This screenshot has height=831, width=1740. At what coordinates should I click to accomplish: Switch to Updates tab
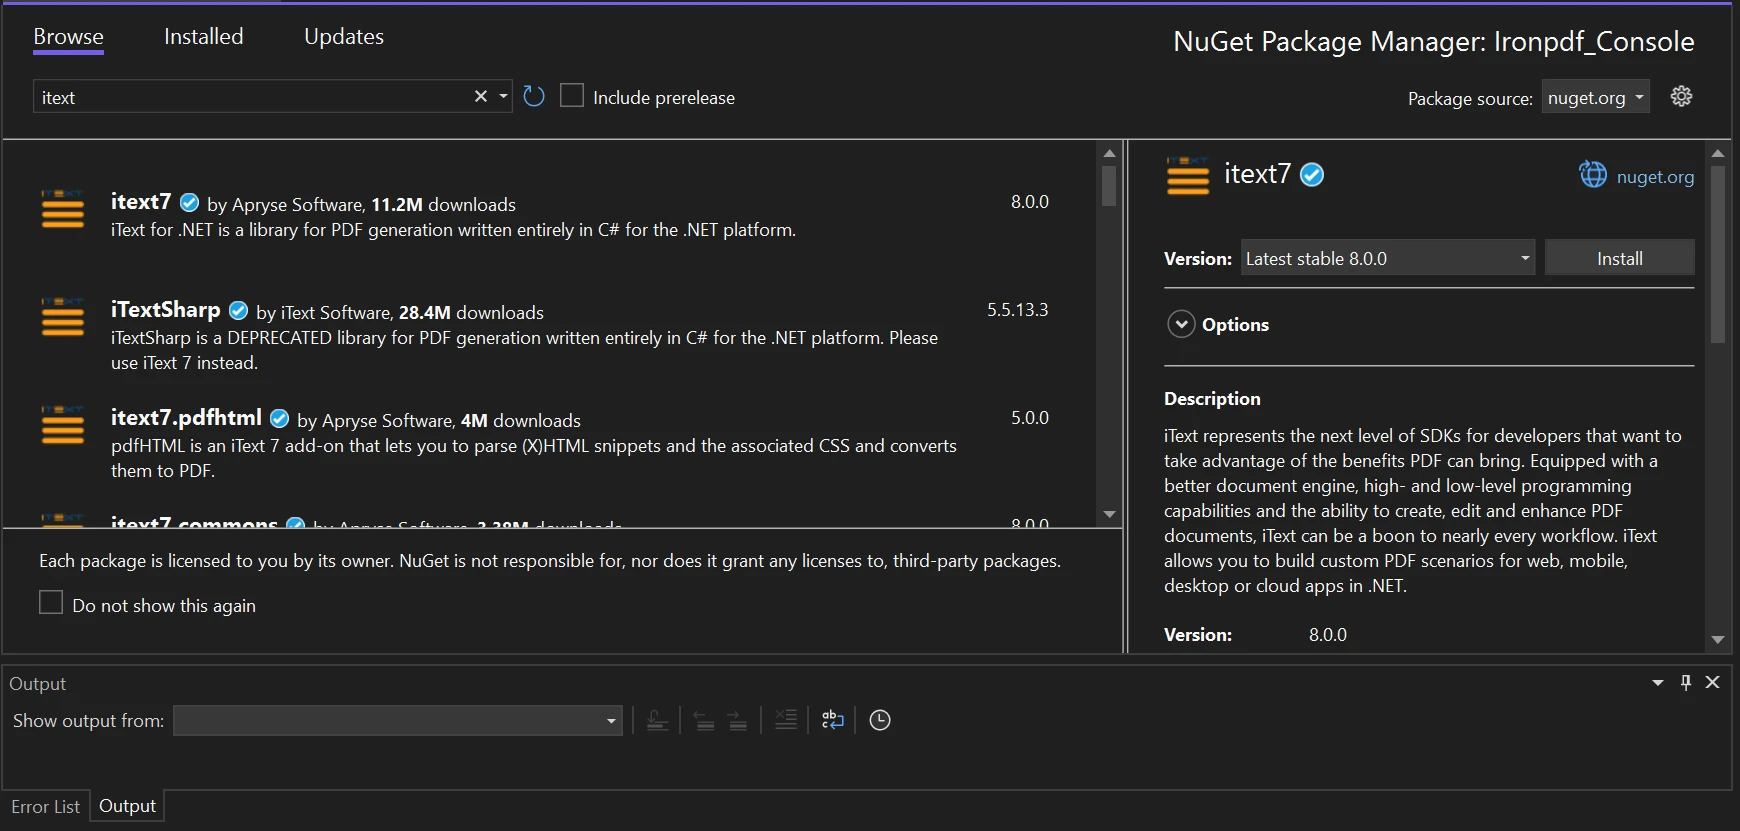343,37
